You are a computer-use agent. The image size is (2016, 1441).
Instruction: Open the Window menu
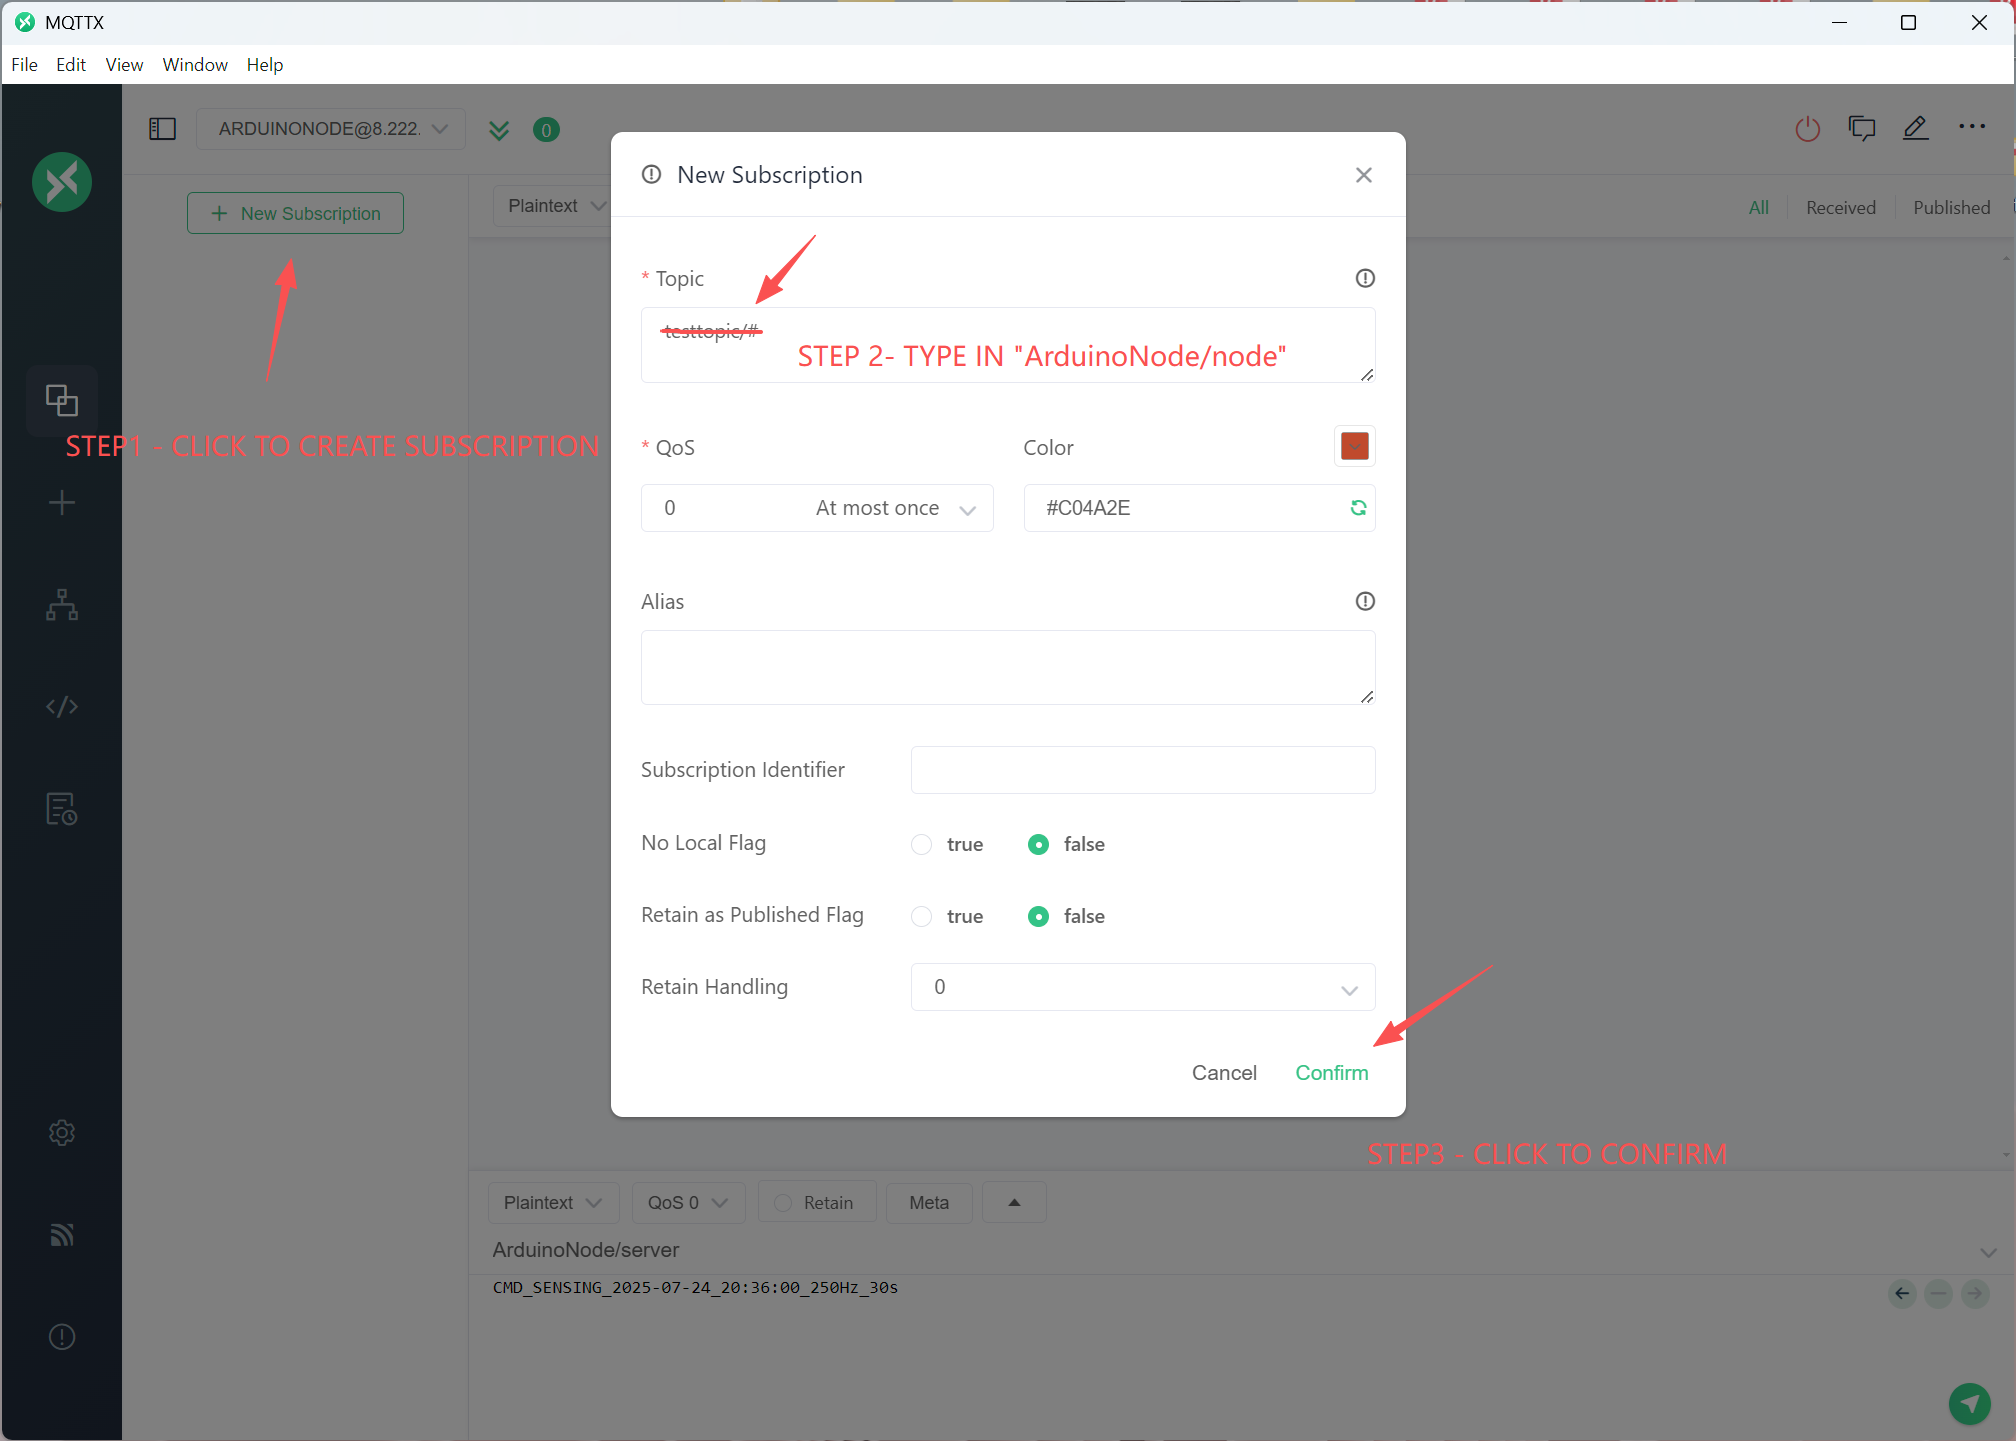(195, 65)
